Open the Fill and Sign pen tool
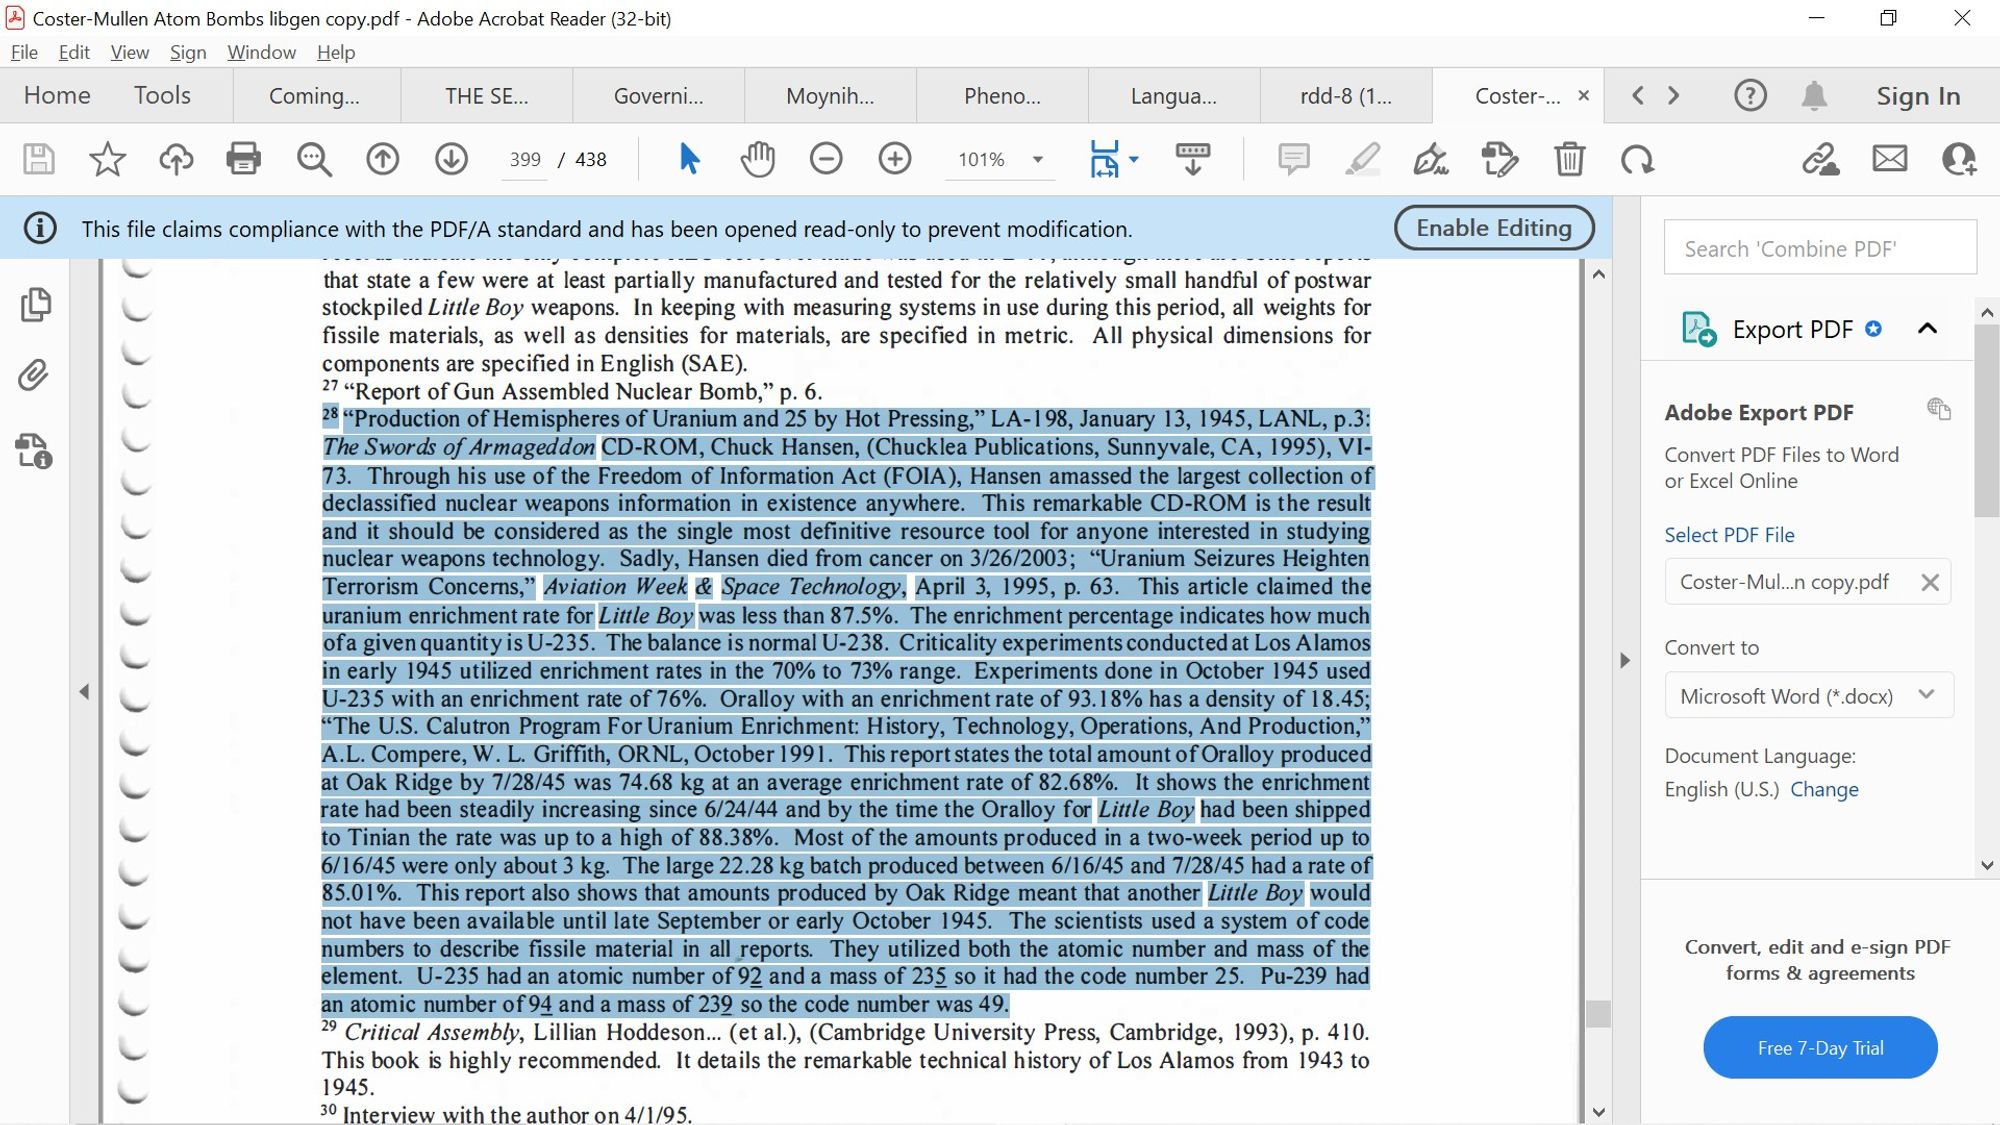Image resolution: width=2000 pixels, height=1125 pixels. tap(1431, 159)
